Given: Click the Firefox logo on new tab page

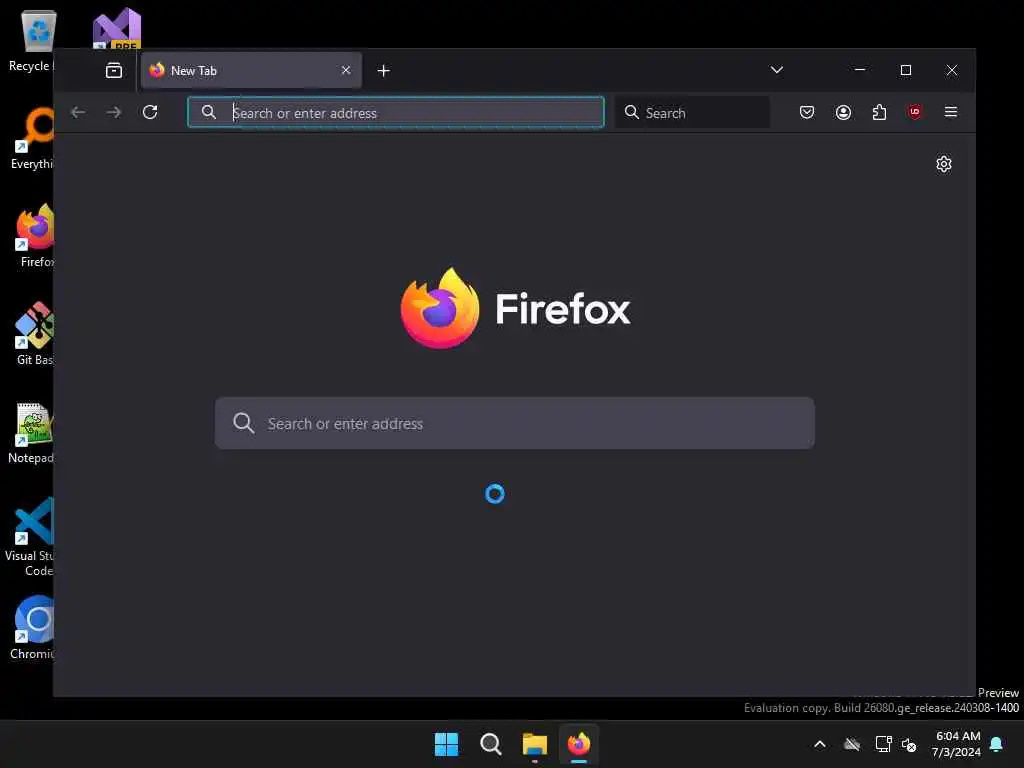Looking at the screenshot, I should (515, 308).
